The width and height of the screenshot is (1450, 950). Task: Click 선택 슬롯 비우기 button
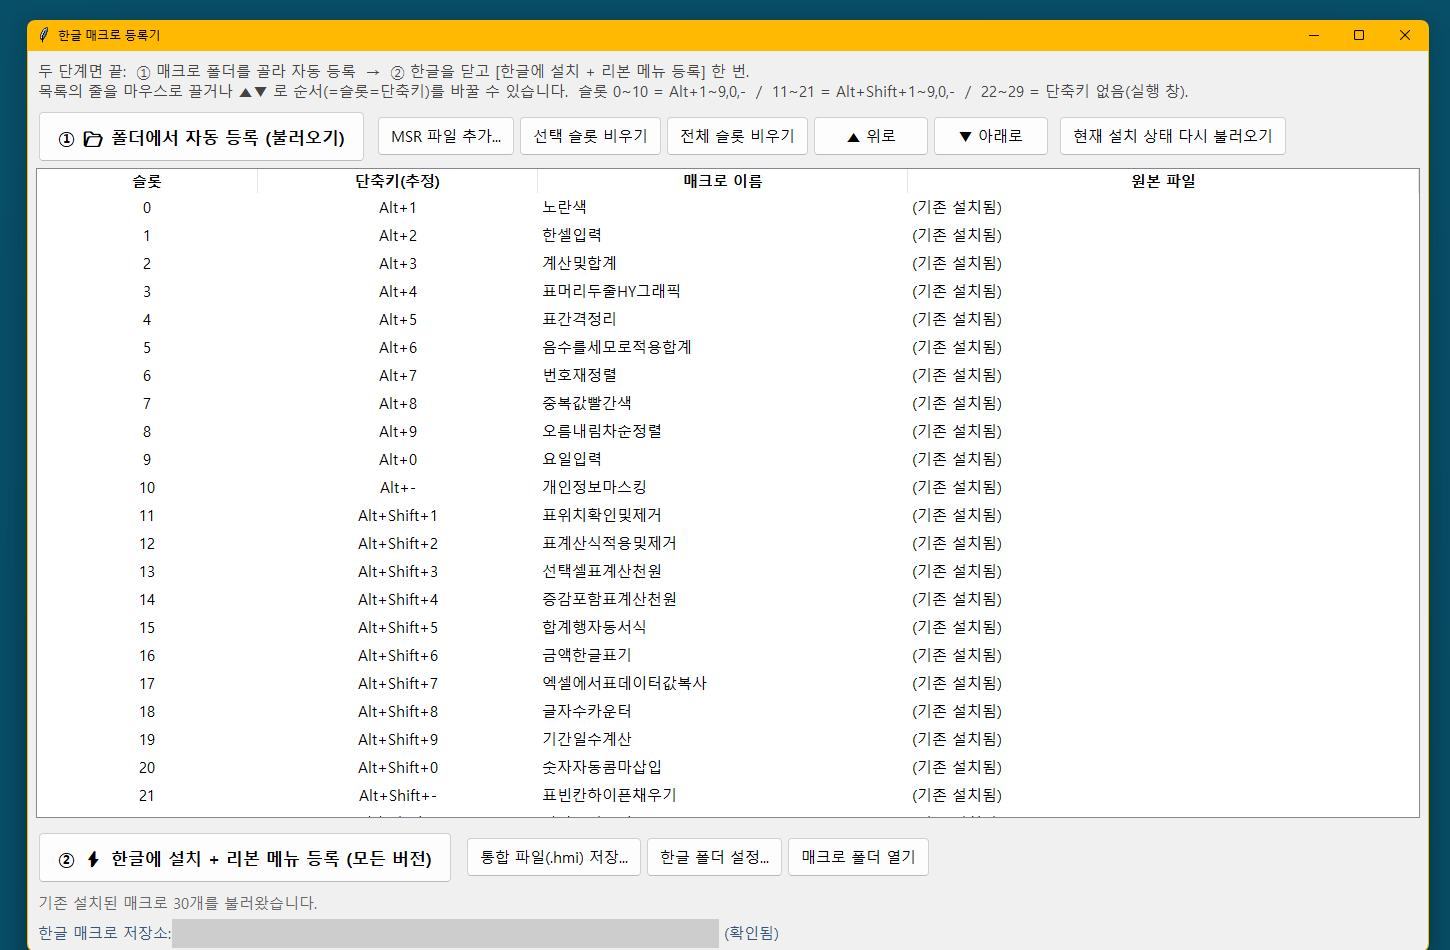point(590,136)
